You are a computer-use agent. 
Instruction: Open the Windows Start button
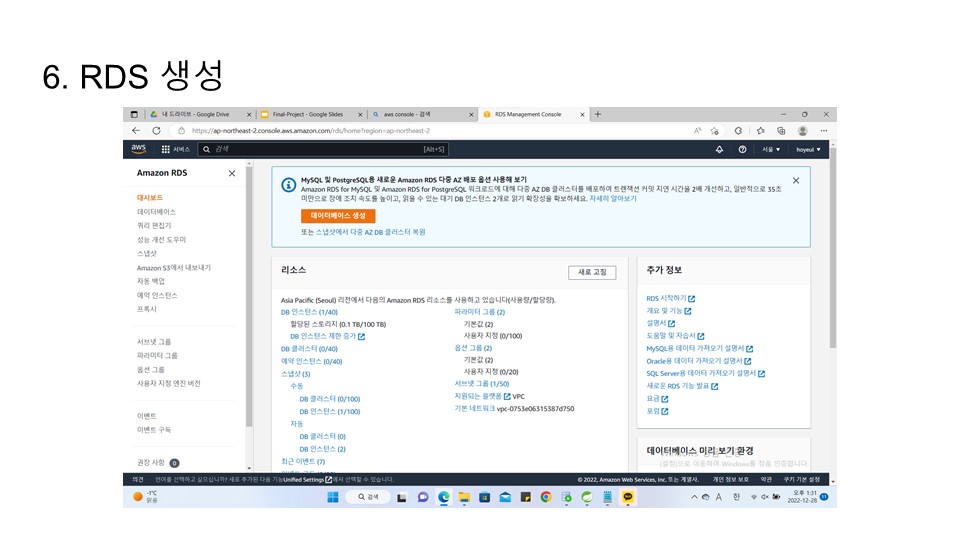pos(333,497)
